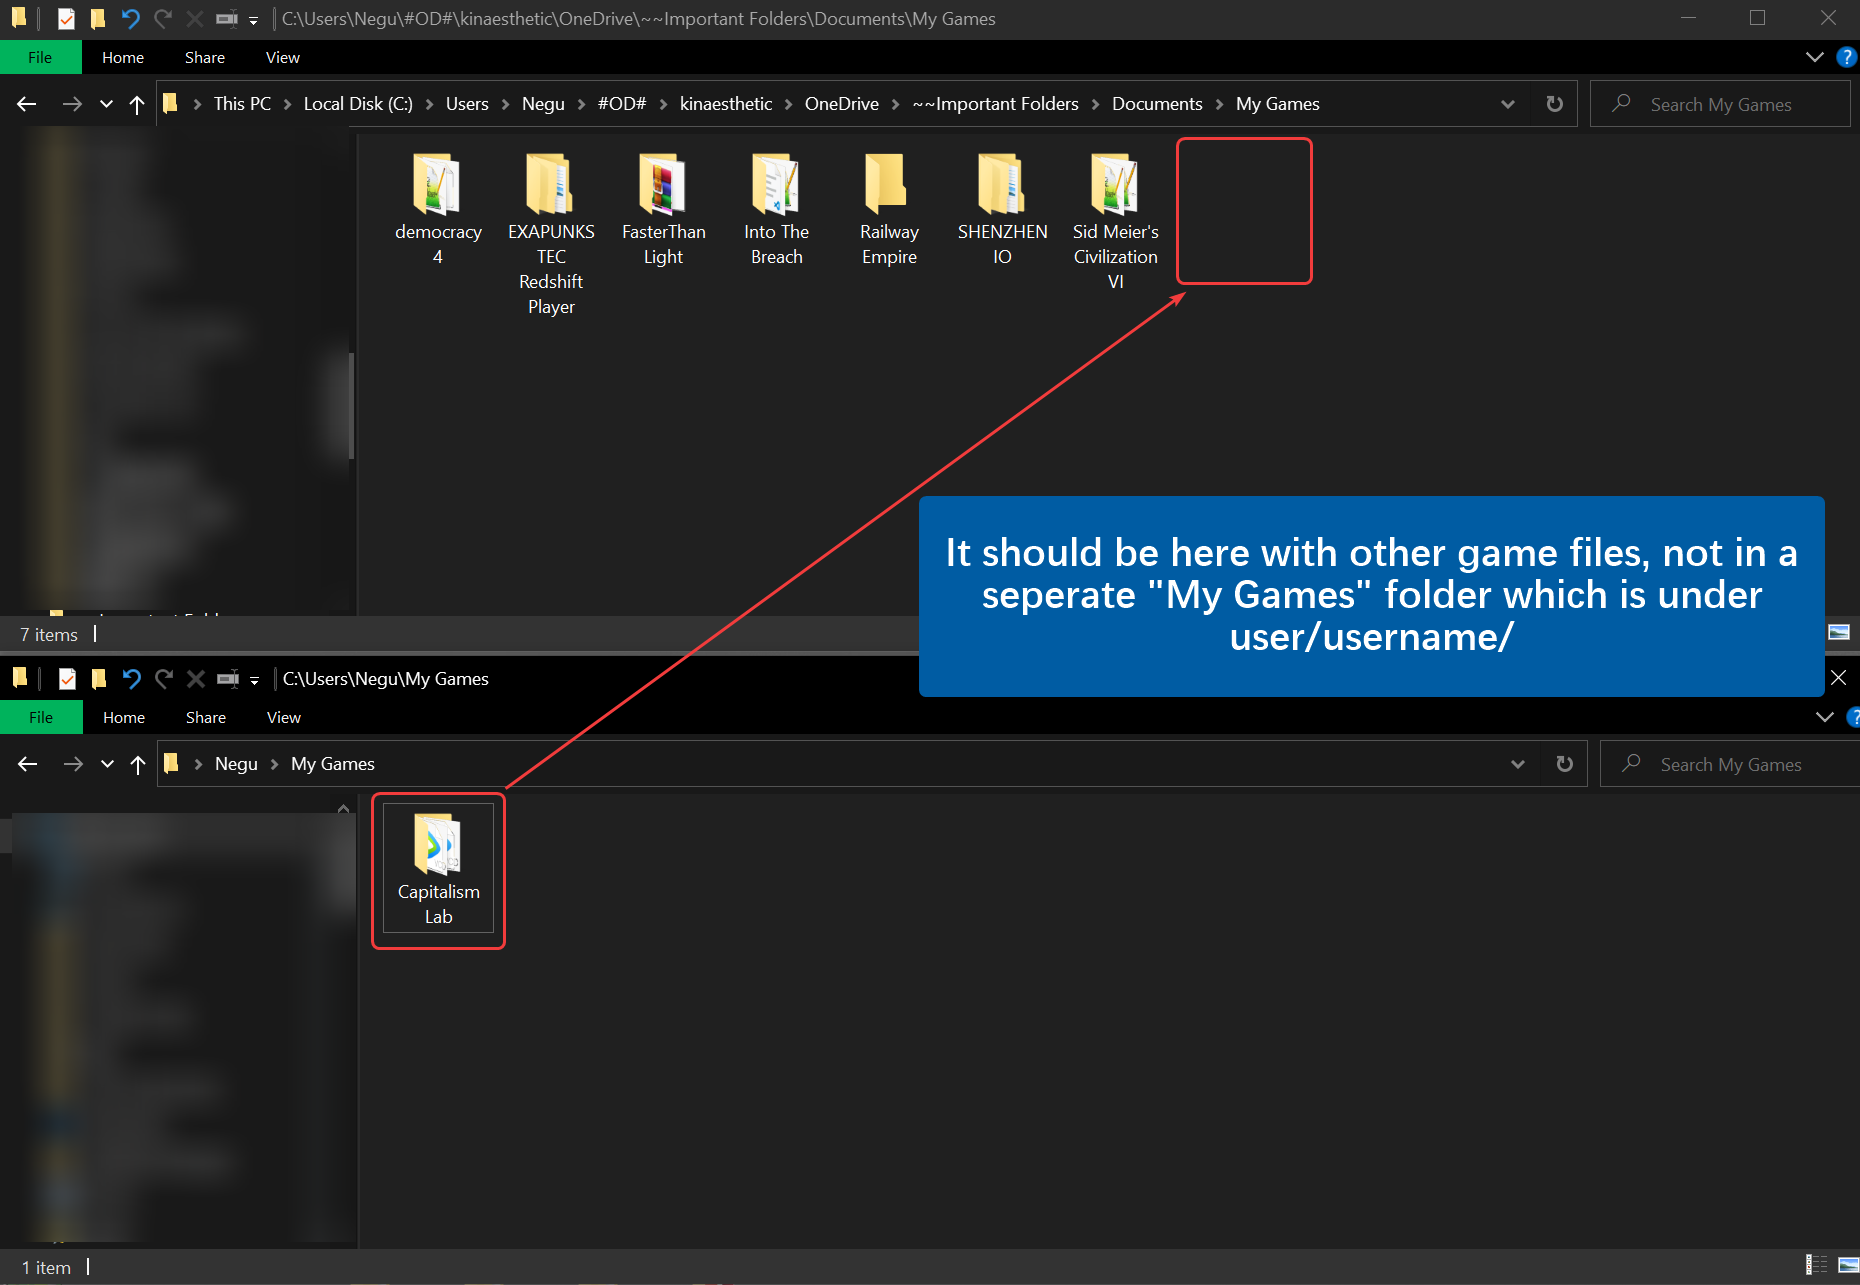Image resolution: width=1860 pixels, height=1285 pixels.
Task: Click Up arrow in top window
Action: click(137, 104)
